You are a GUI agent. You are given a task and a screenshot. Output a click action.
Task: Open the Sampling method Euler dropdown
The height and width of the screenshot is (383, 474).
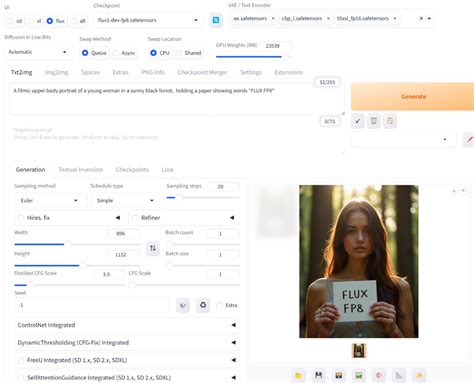49,200
